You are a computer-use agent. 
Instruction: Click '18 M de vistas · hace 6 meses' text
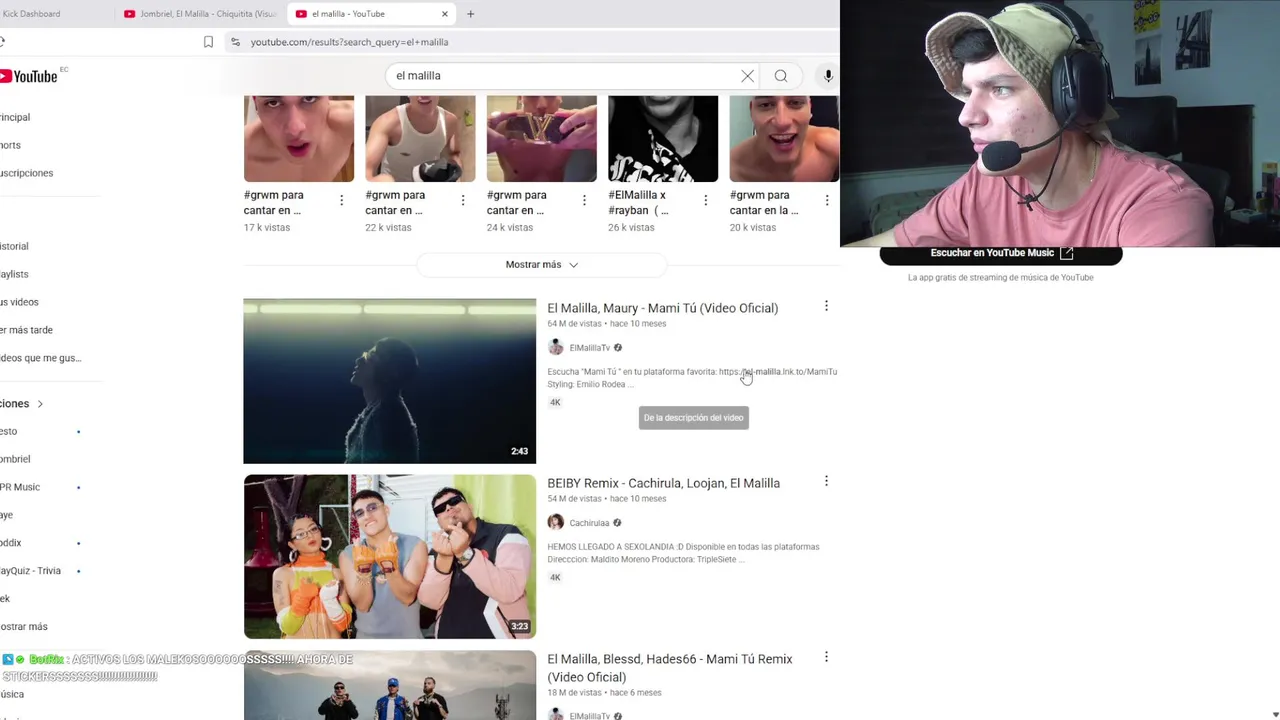point(604,693)
